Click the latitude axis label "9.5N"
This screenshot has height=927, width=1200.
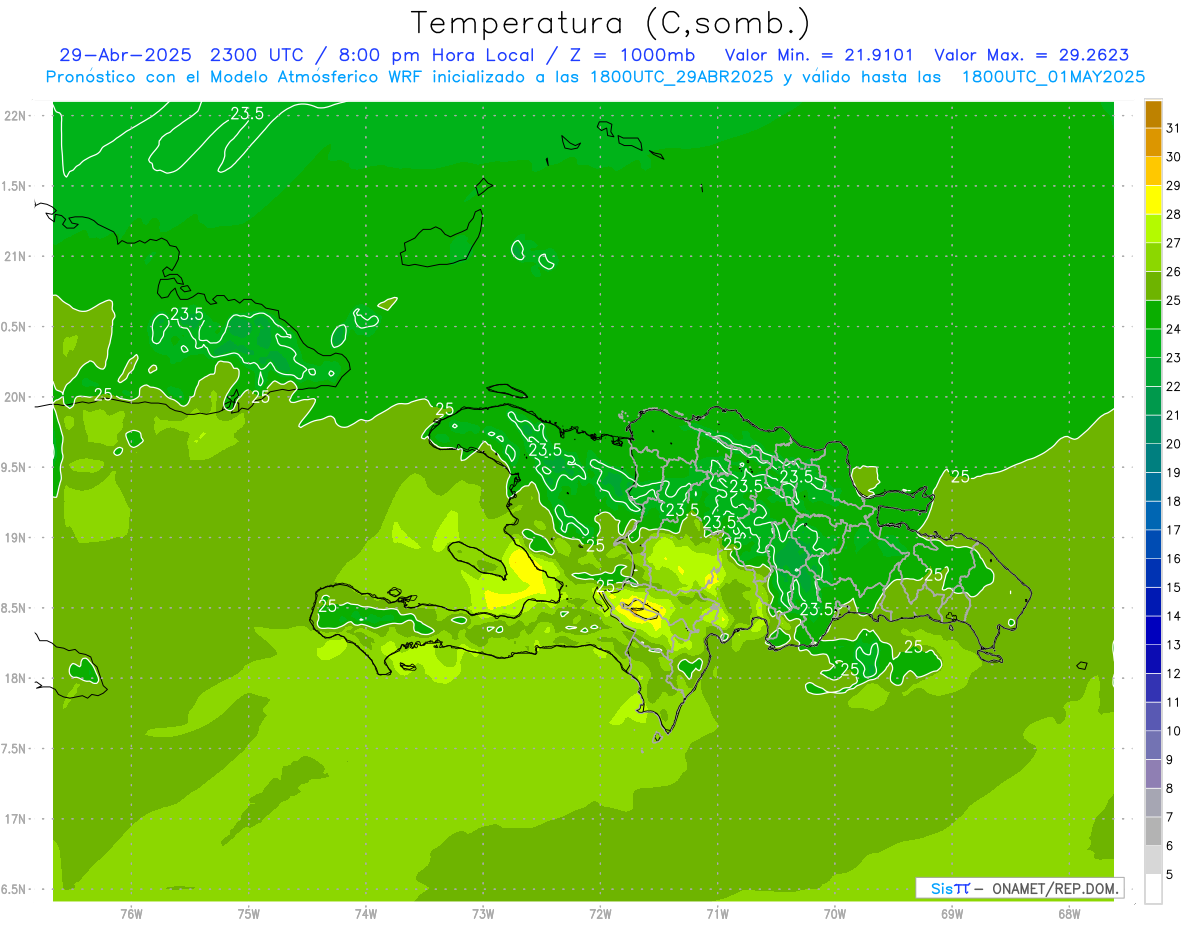[14, 467]
